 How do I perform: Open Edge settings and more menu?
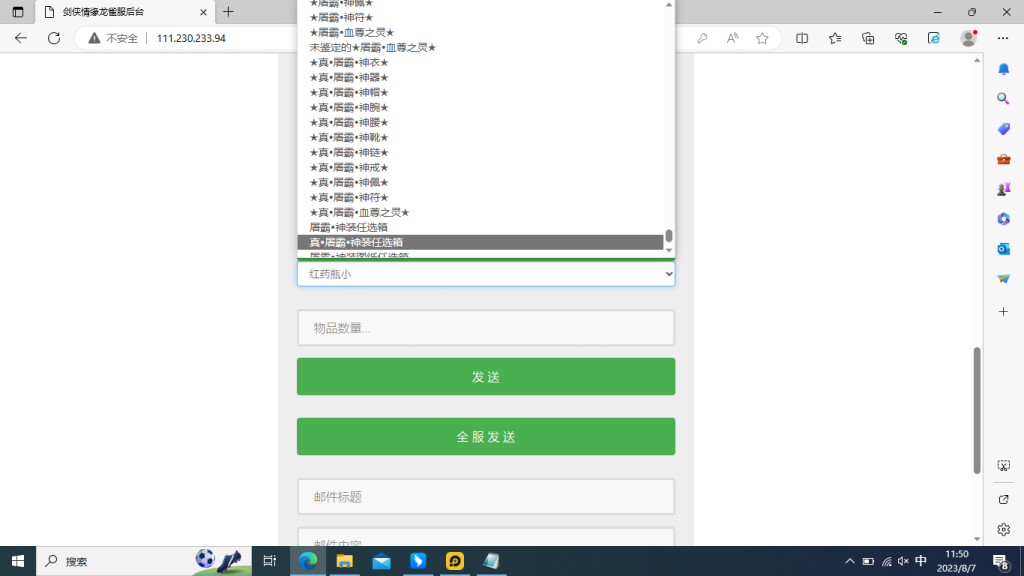pyautogui.click(x=1003, y=38)
